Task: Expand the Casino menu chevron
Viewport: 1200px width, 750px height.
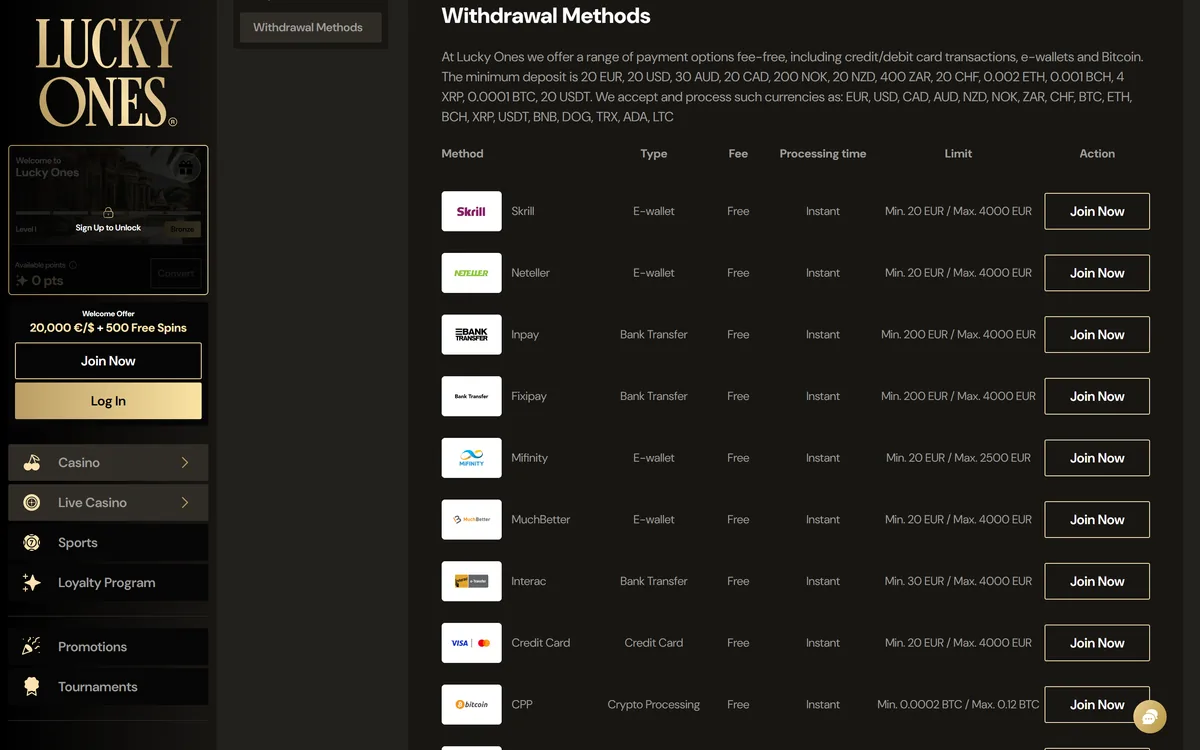Action: point(185,463)
